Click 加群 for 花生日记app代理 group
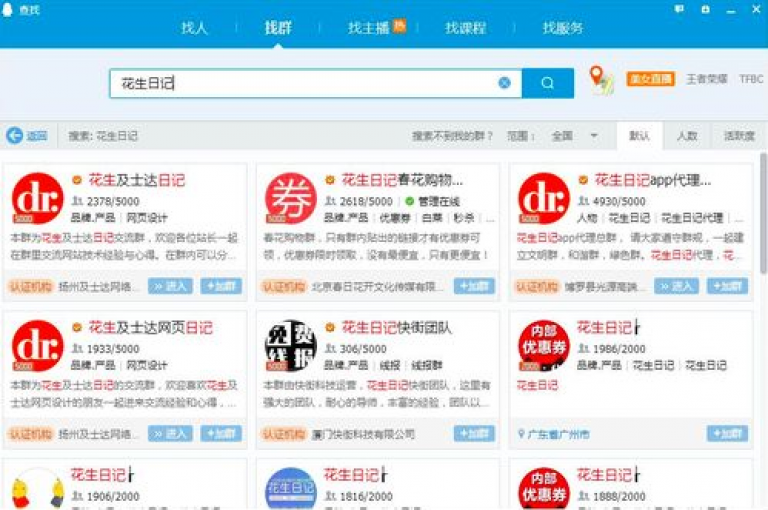The width and height of the screenshot is (768, 510). tap(727, 286)
